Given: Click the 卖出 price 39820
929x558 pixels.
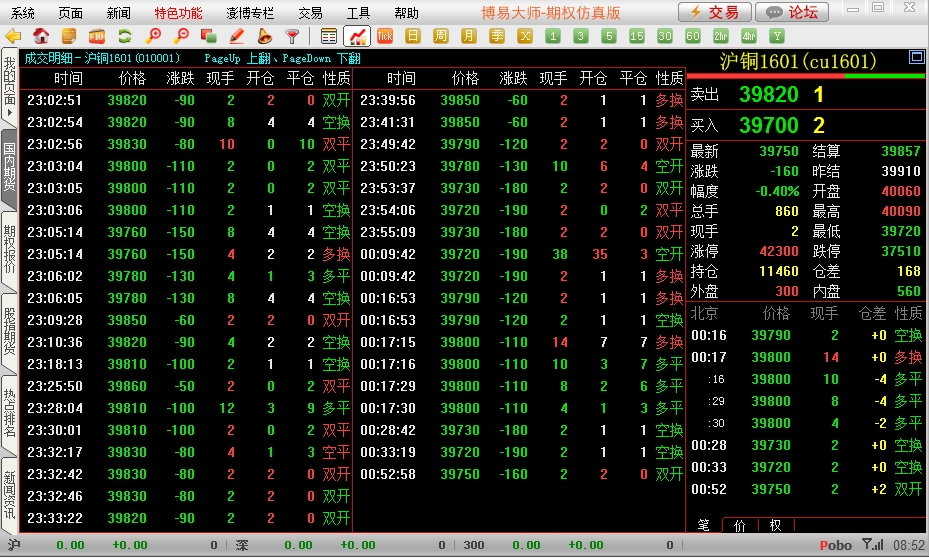Looking at the screenshot, I should (x=768, y=94).
